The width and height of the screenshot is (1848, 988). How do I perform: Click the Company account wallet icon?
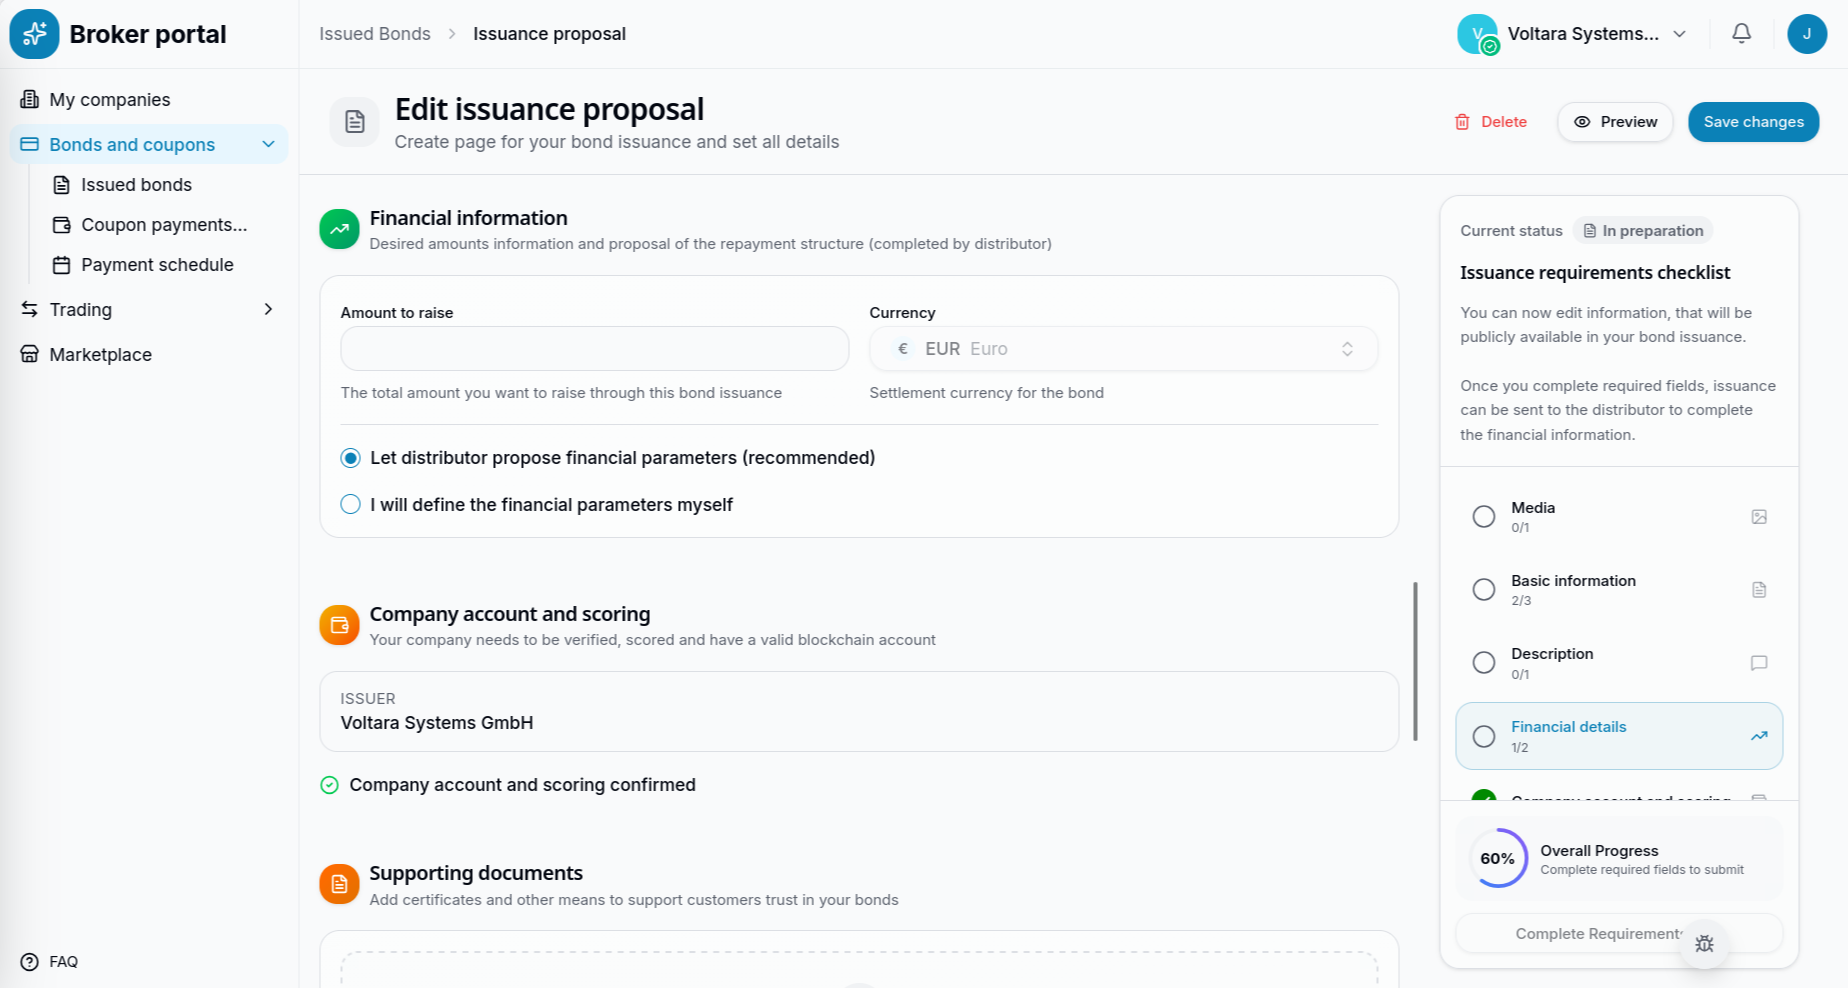tap(339, 625)
